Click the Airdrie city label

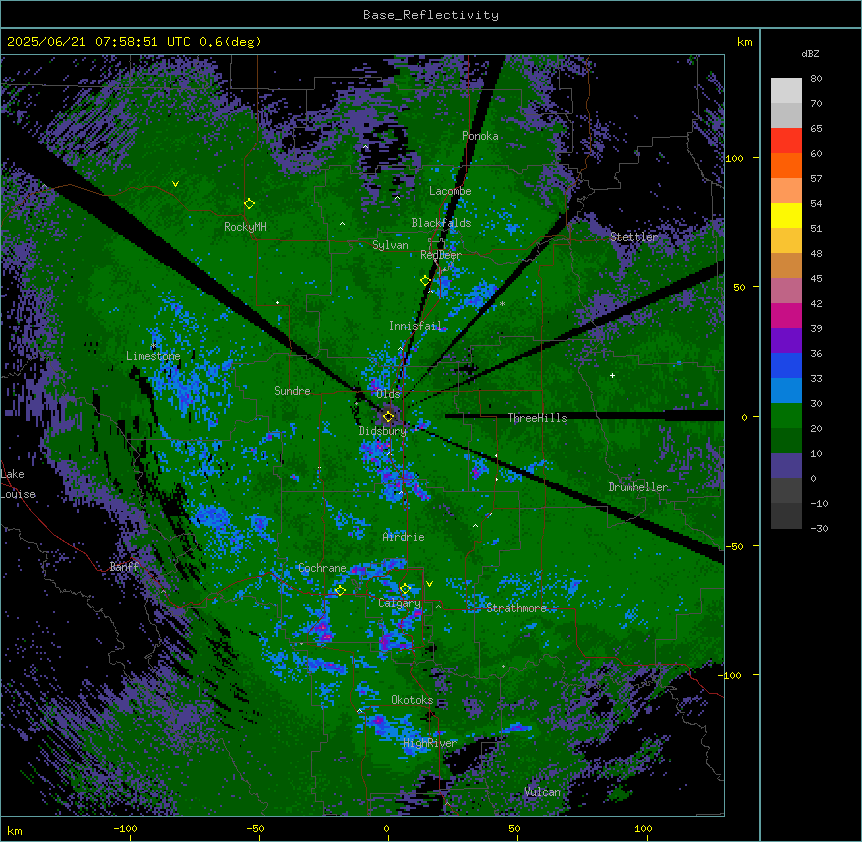click(404, 537)
